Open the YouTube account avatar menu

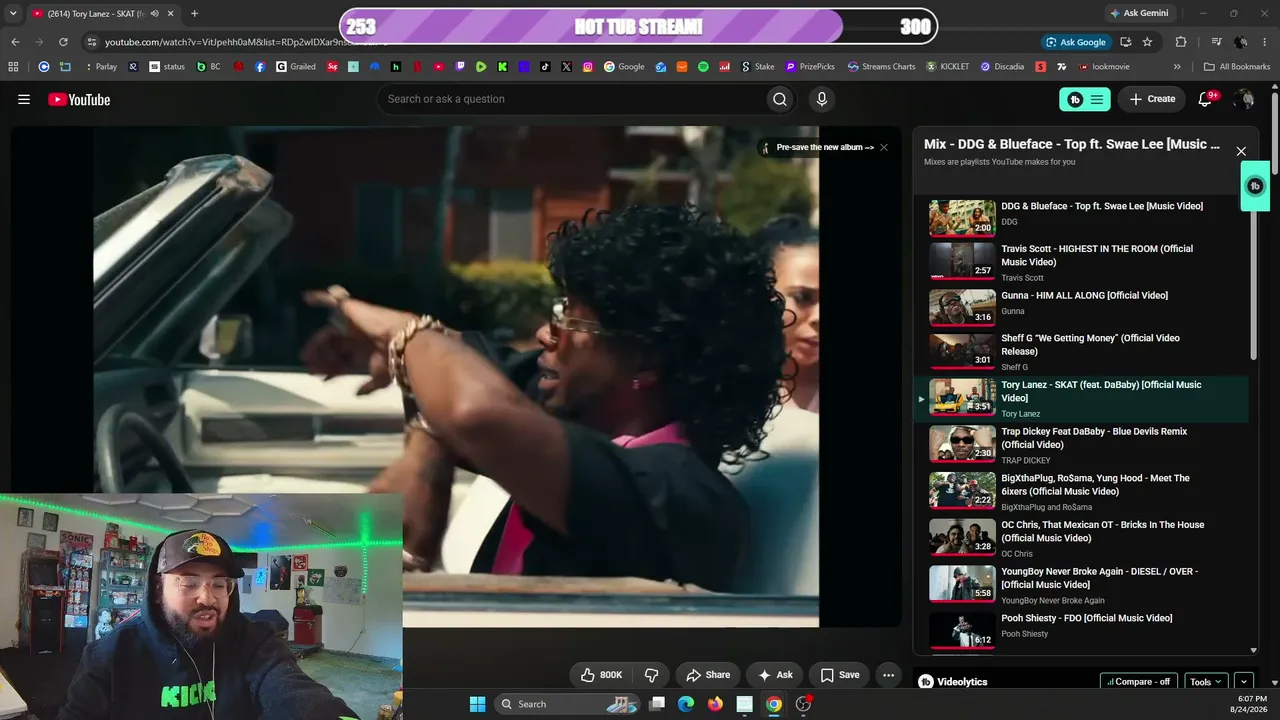coord(1244,99)
